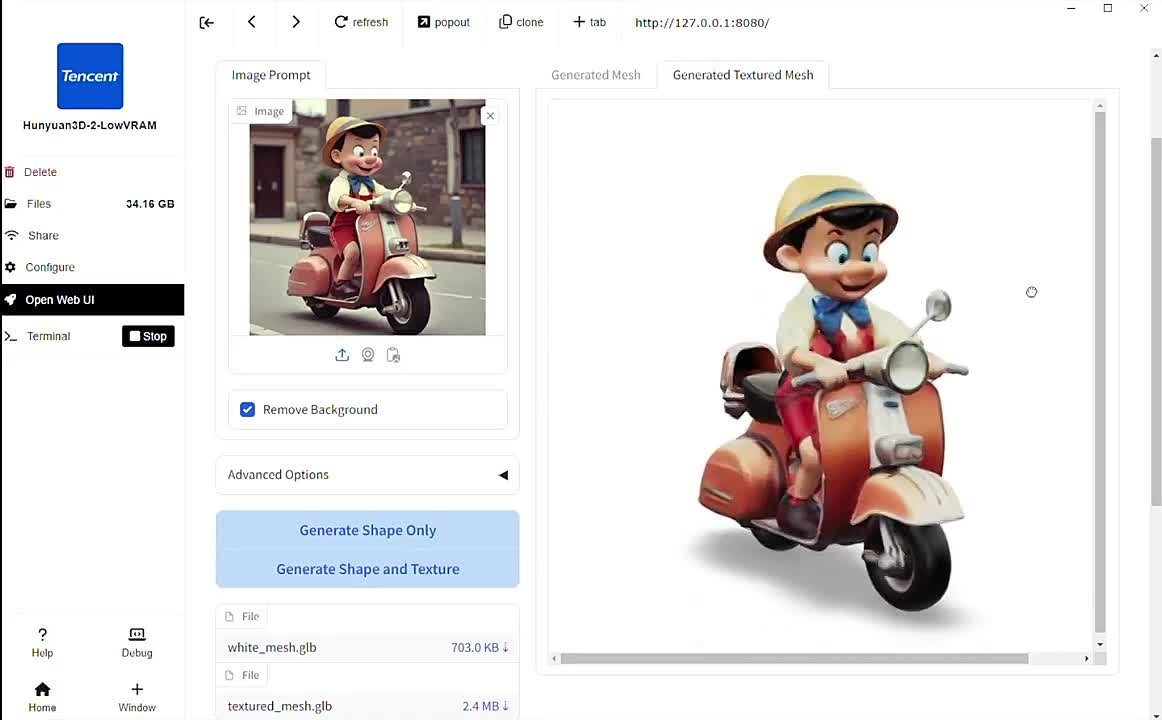Stop the running app
The image size is (1162, 720).
pos(148,336)
